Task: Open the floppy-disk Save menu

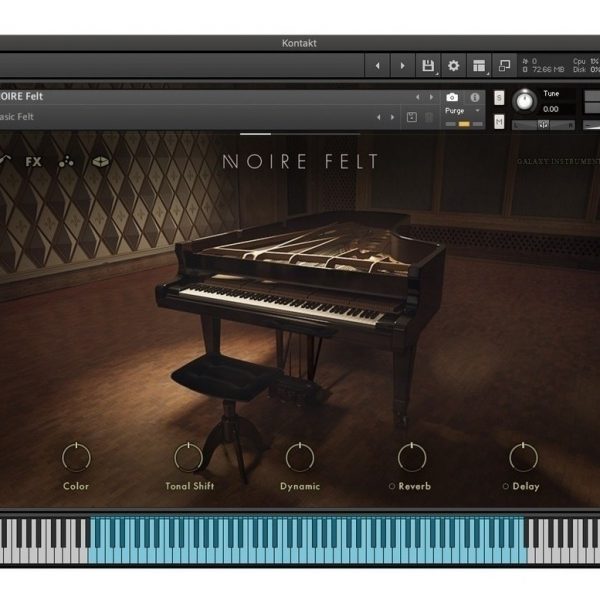Action: pyautogui.click(x=428, y=66)
